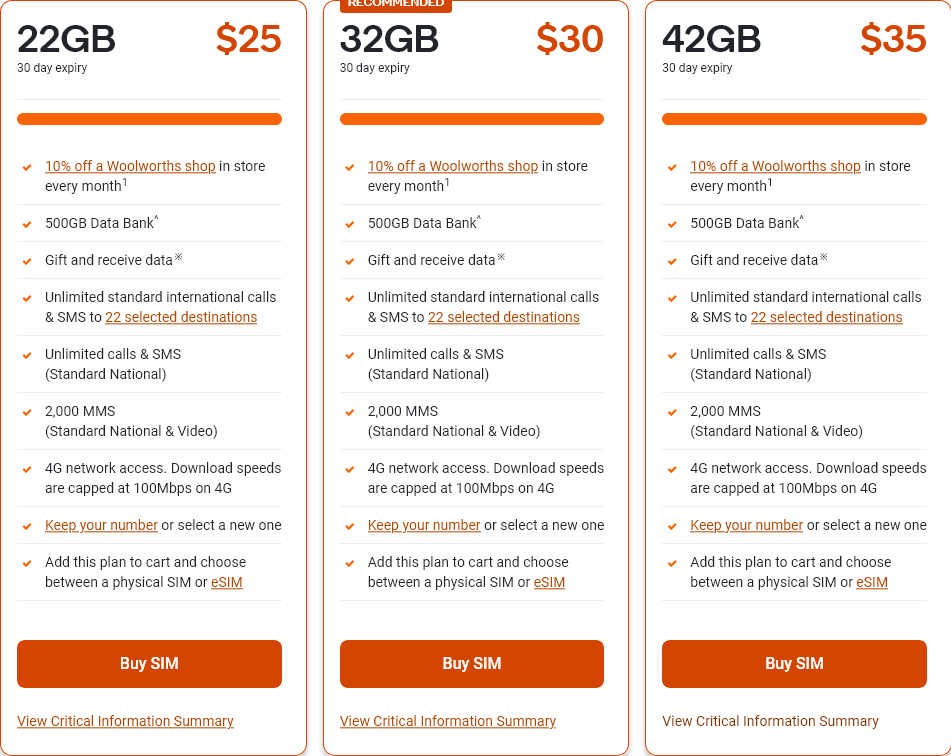Select the $35 price label on the 42GB plan
Image resolution: width=951 pixels, height=756 pixels.
(x=893, y=40)
